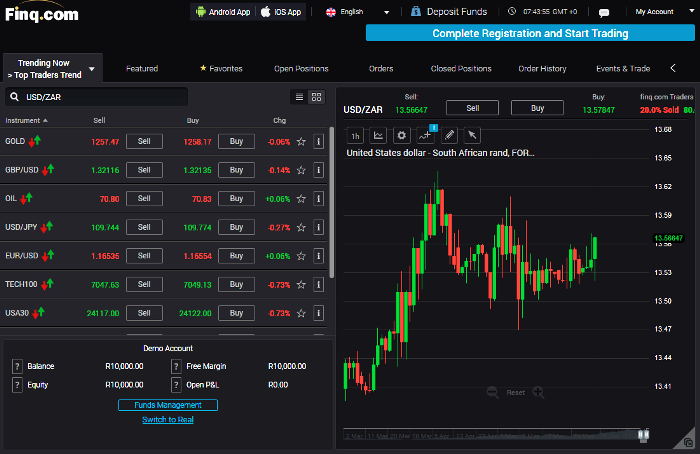Image resolution: width=700 pixels, height=454 pixels.
Task: Click the chart time-range slider handle
Action: click(x=643, y=434)
